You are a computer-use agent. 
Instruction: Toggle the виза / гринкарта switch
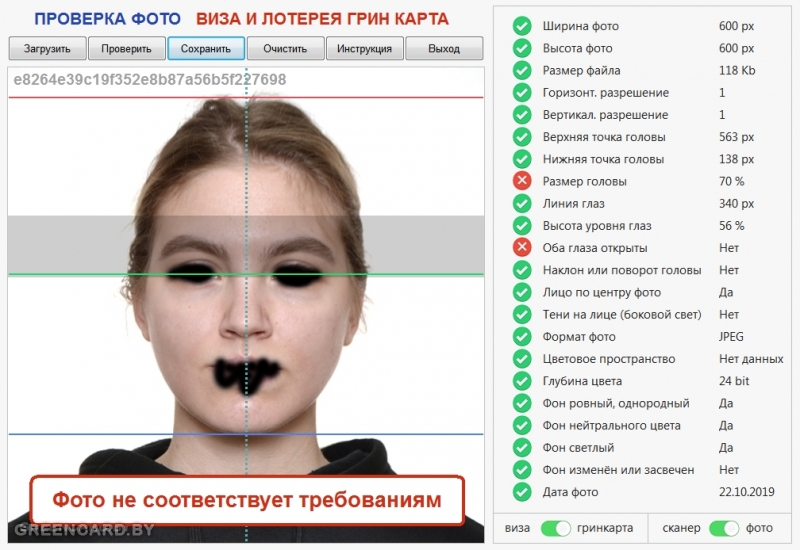point(556,528)
